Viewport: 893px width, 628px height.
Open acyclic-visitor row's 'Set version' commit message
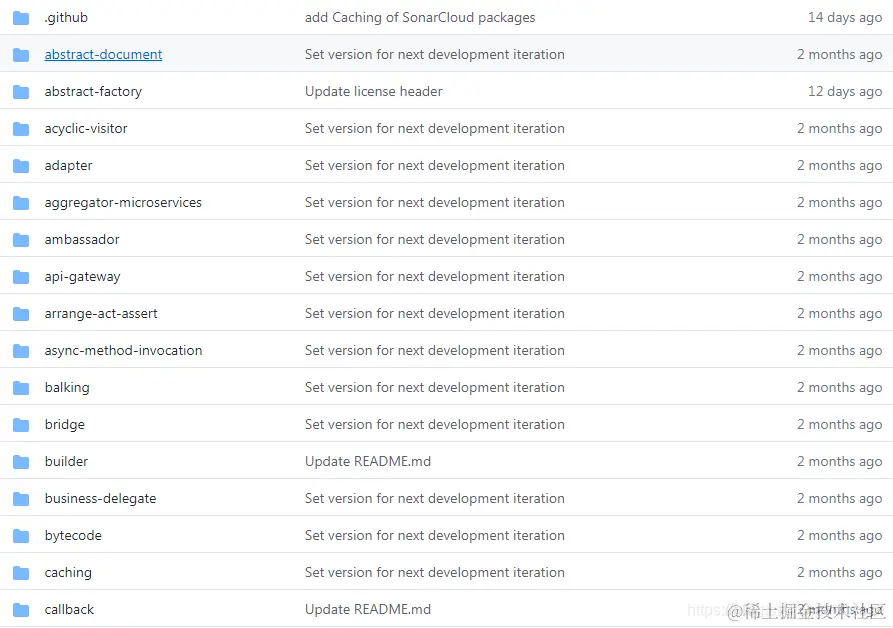pos(435,129)
